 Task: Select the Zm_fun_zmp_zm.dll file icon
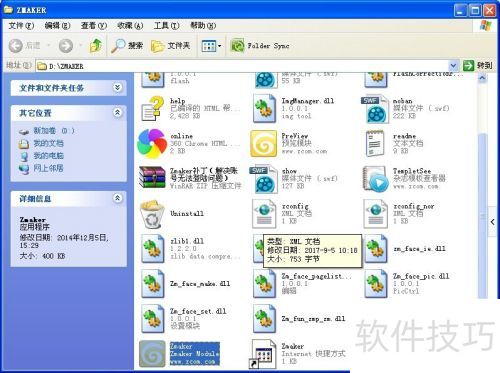[x=264, y=319]
